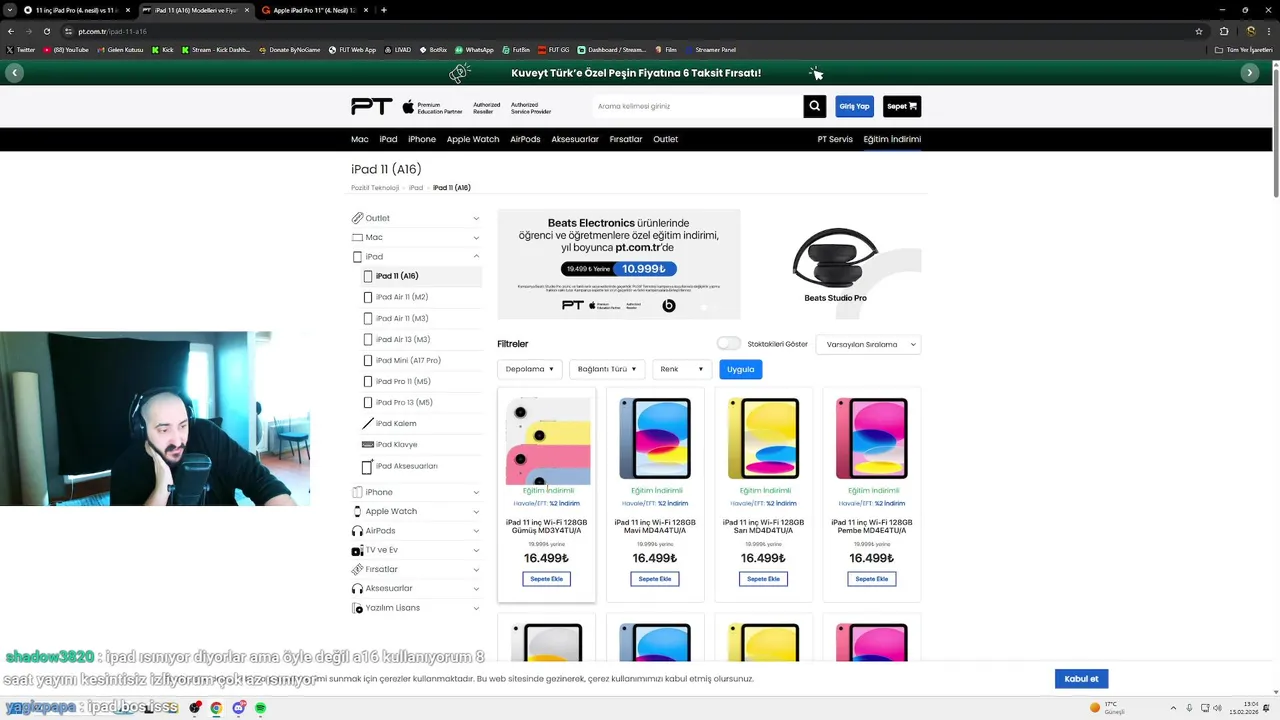This screenshot has width=1280, height=720.
Task: Open Aksesuarlar in top navigation
Action: pos(575,139)
